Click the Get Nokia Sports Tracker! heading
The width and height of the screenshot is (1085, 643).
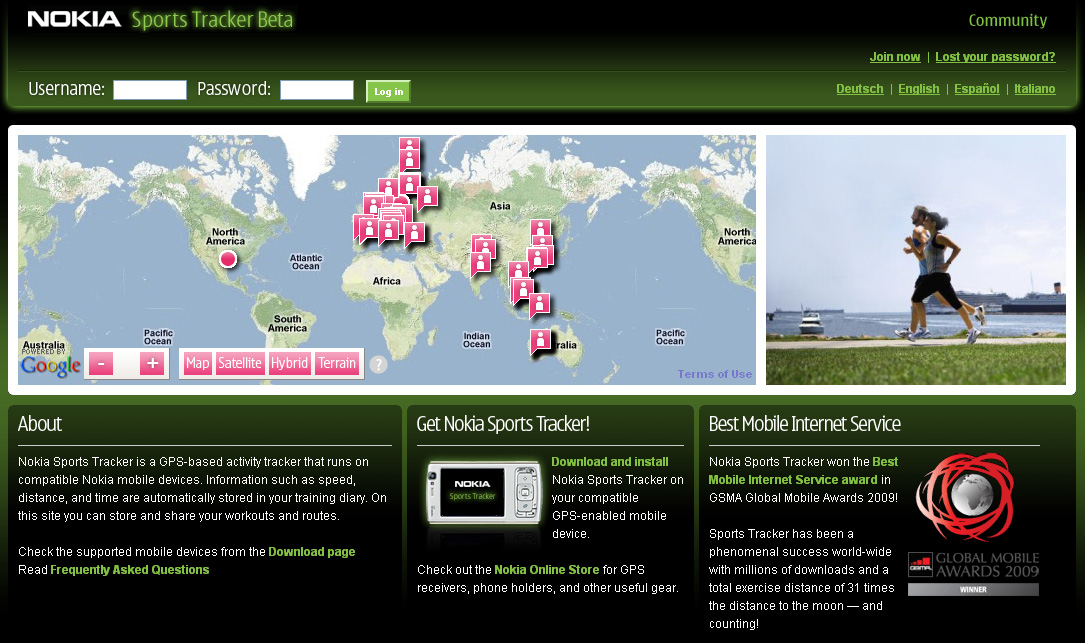coord(503,424)
